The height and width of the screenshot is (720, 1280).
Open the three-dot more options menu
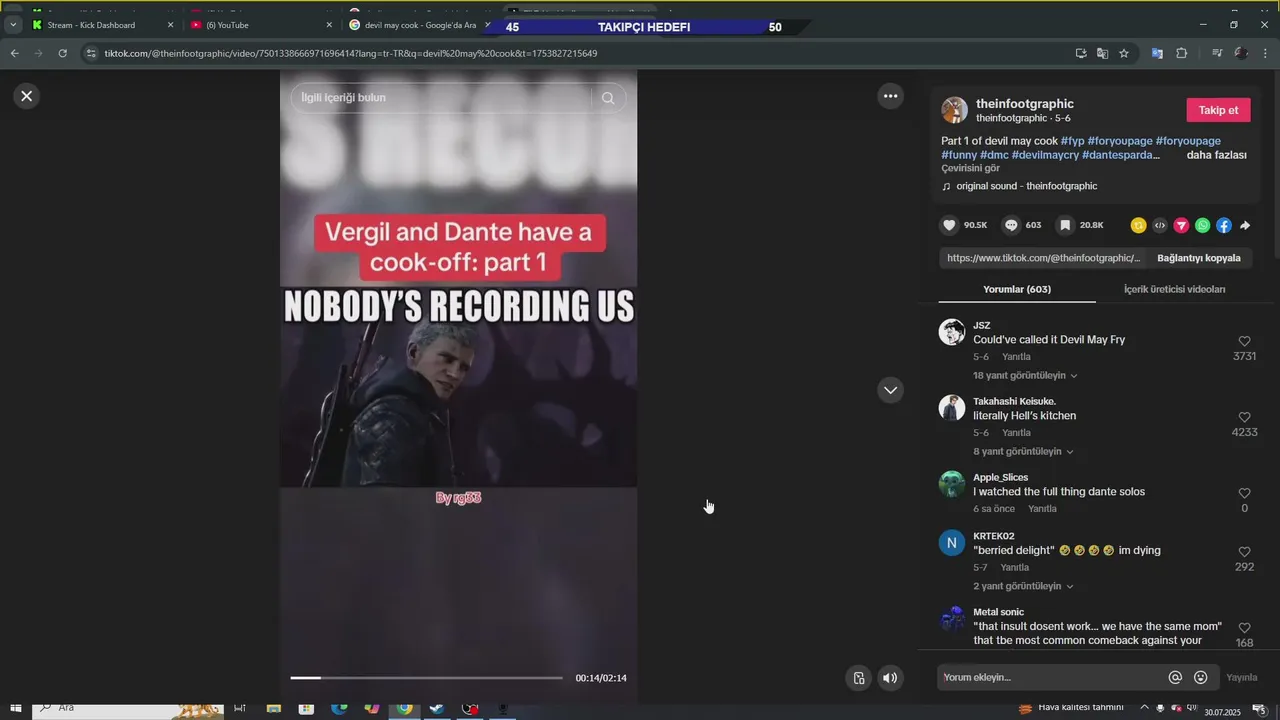890,96
